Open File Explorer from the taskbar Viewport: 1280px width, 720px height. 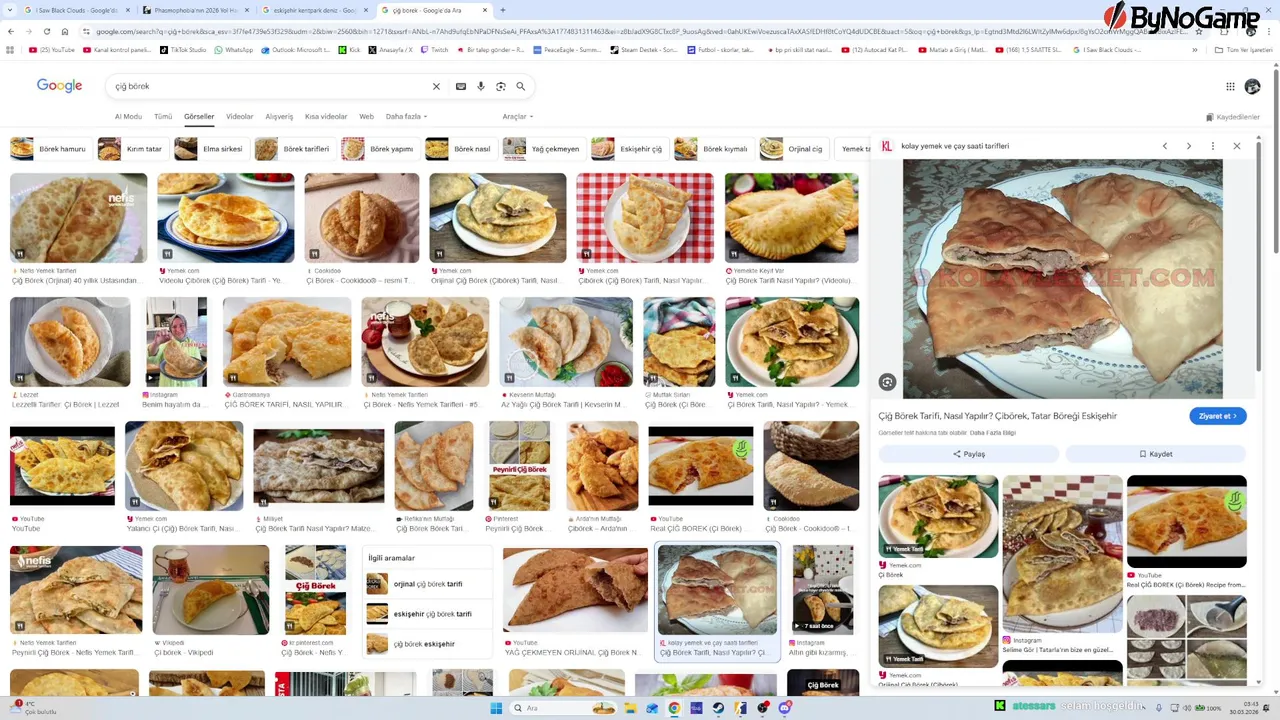point(630,708)
